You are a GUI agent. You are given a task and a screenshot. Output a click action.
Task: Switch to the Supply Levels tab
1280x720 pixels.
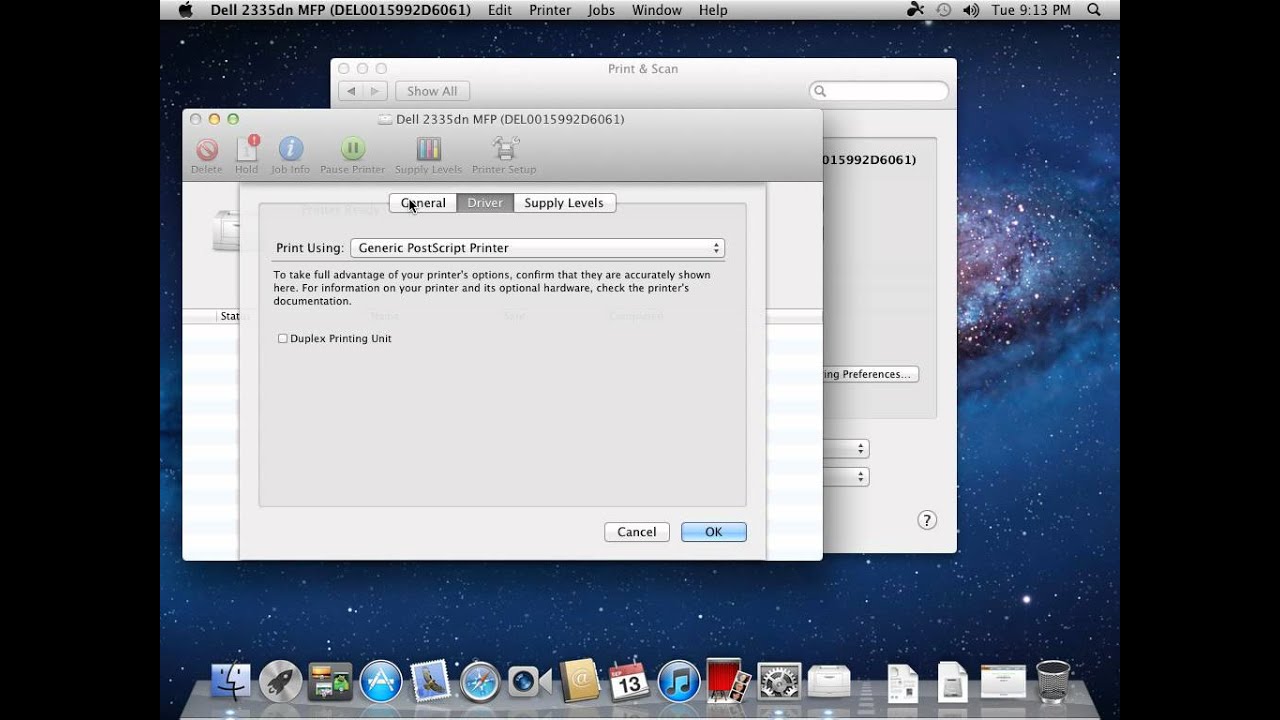coord(564,203)
